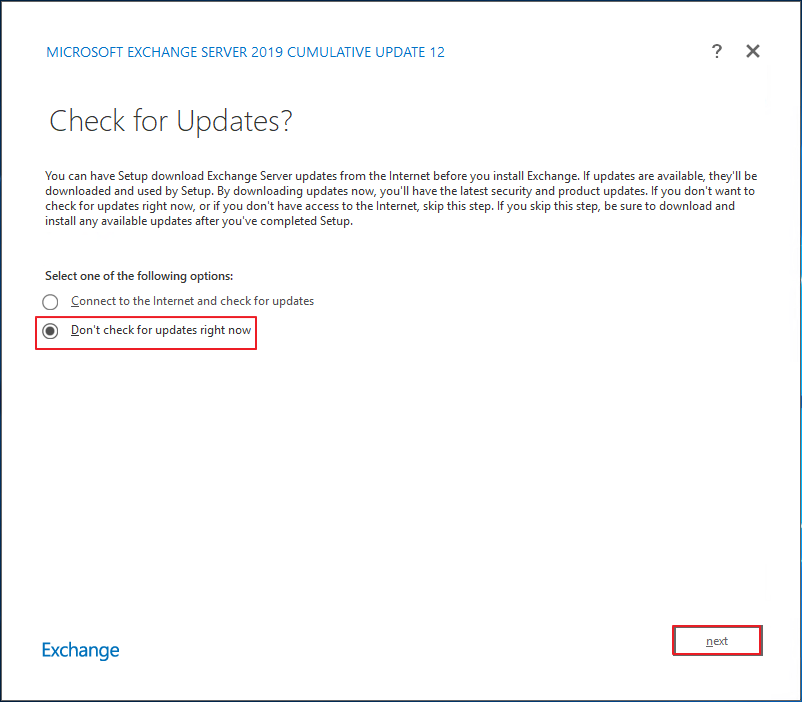Click the setup description paragraph
The width and height of the screenshot is (802, 702).
401,199
